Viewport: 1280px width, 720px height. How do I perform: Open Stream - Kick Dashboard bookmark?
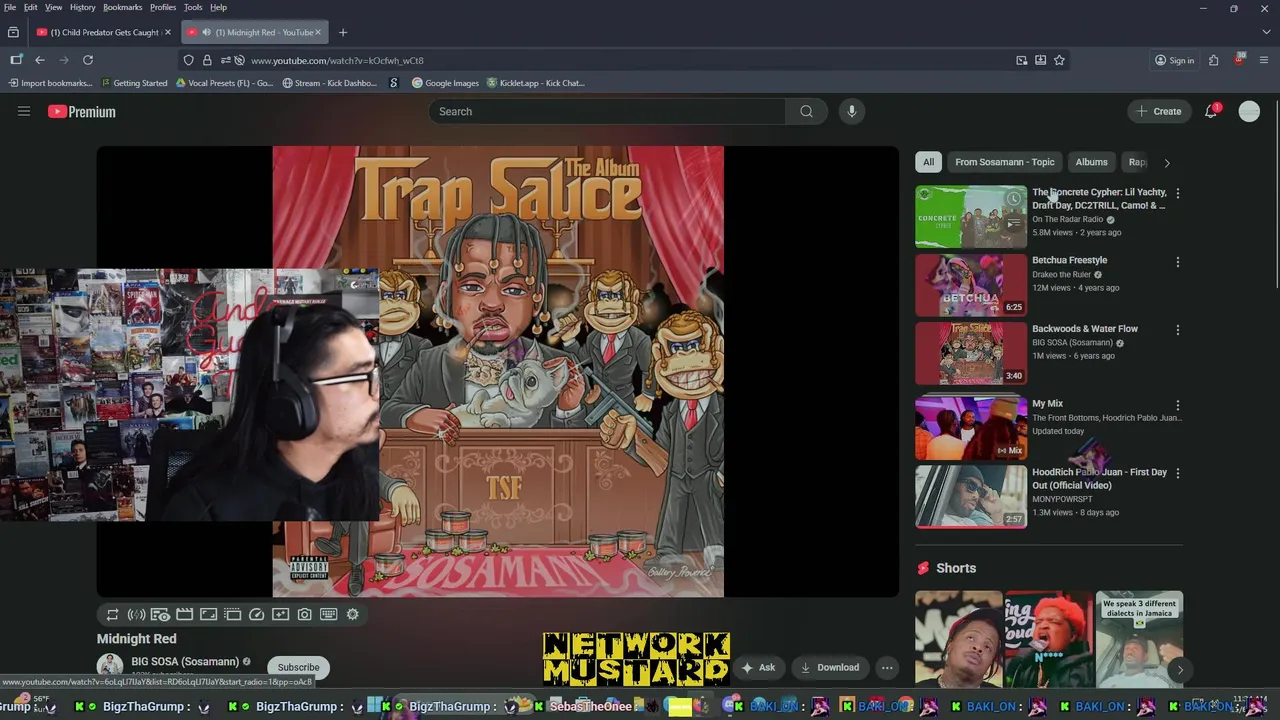click(x=330, y=83)
